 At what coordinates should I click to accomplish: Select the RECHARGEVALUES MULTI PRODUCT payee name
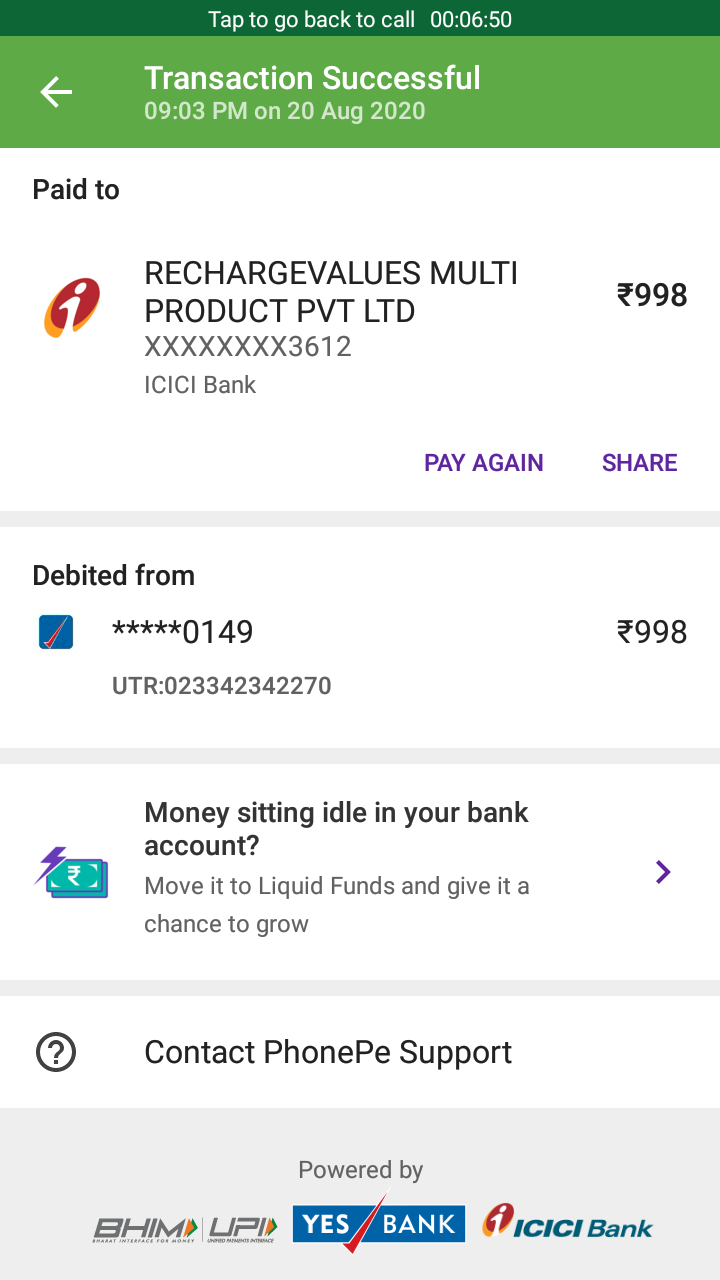pos(331,292)
